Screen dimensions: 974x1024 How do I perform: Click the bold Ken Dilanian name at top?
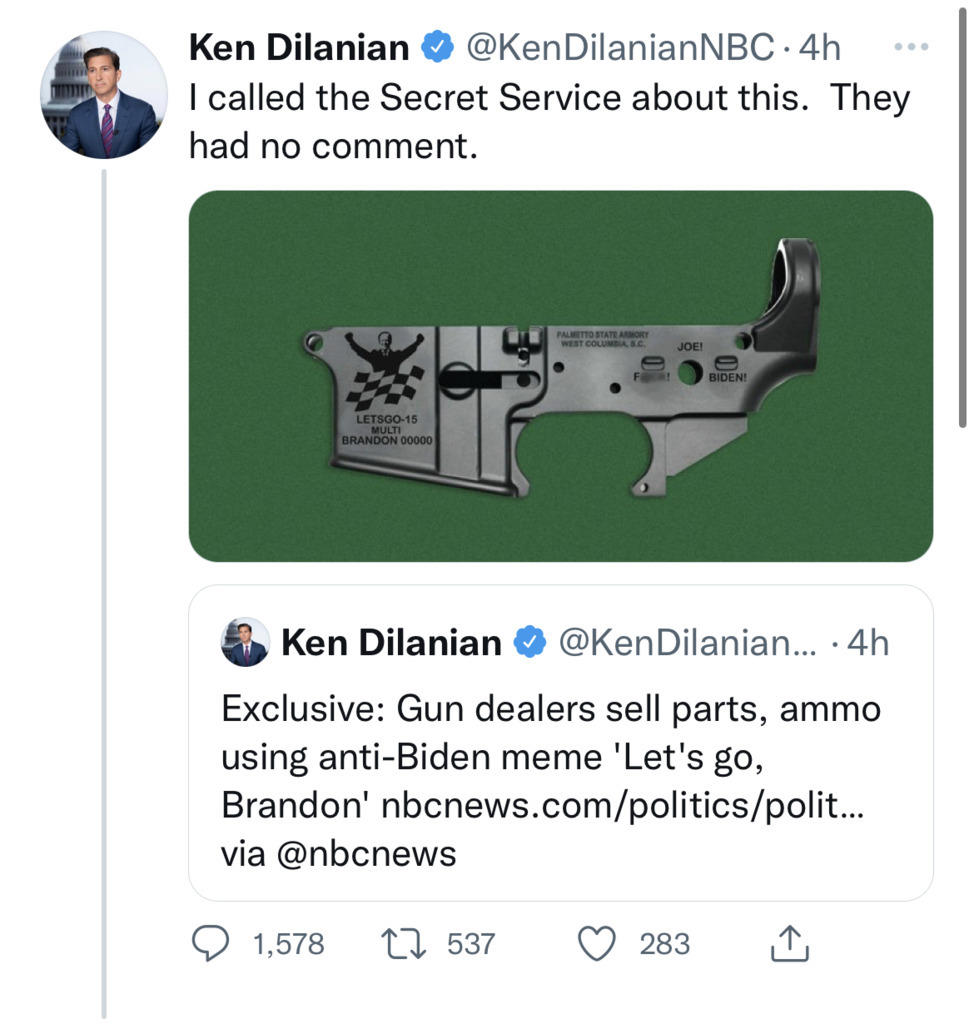(x=298, y=47)
